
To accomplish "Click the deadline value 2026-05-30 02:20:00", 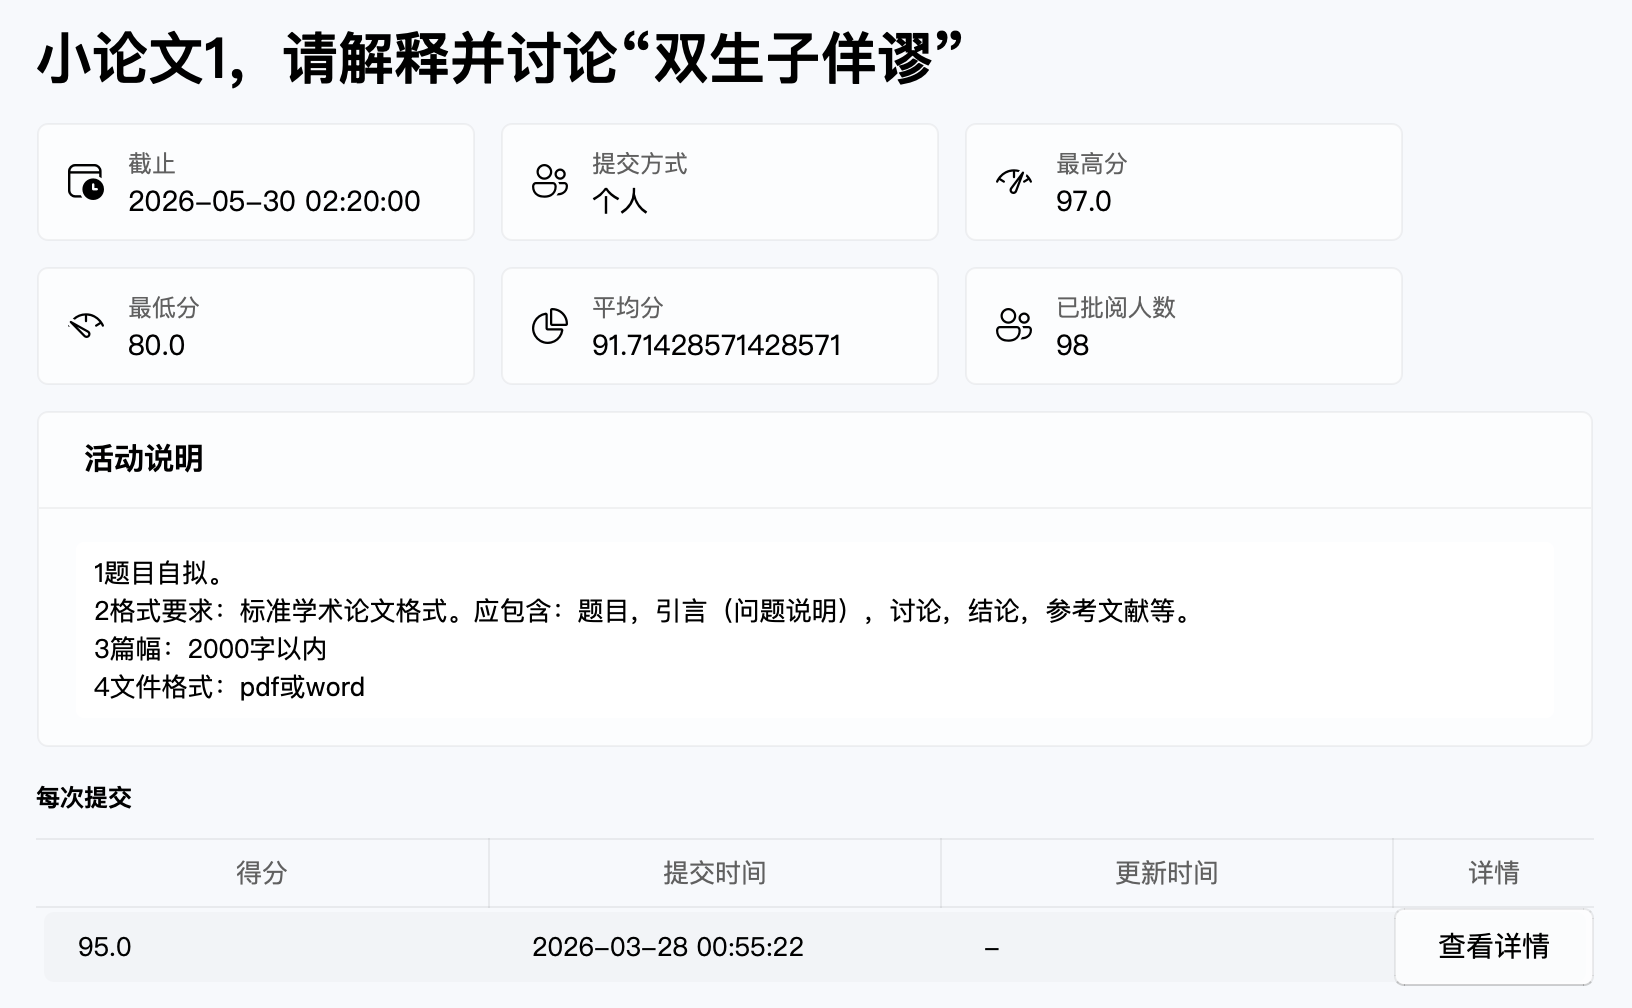I will pyautogui.click(x=274, y=201).
